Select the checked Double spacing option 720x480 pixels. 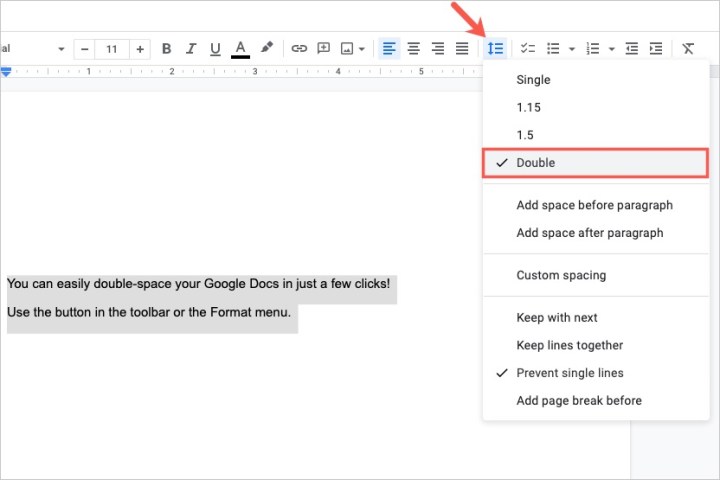point(595,163)
